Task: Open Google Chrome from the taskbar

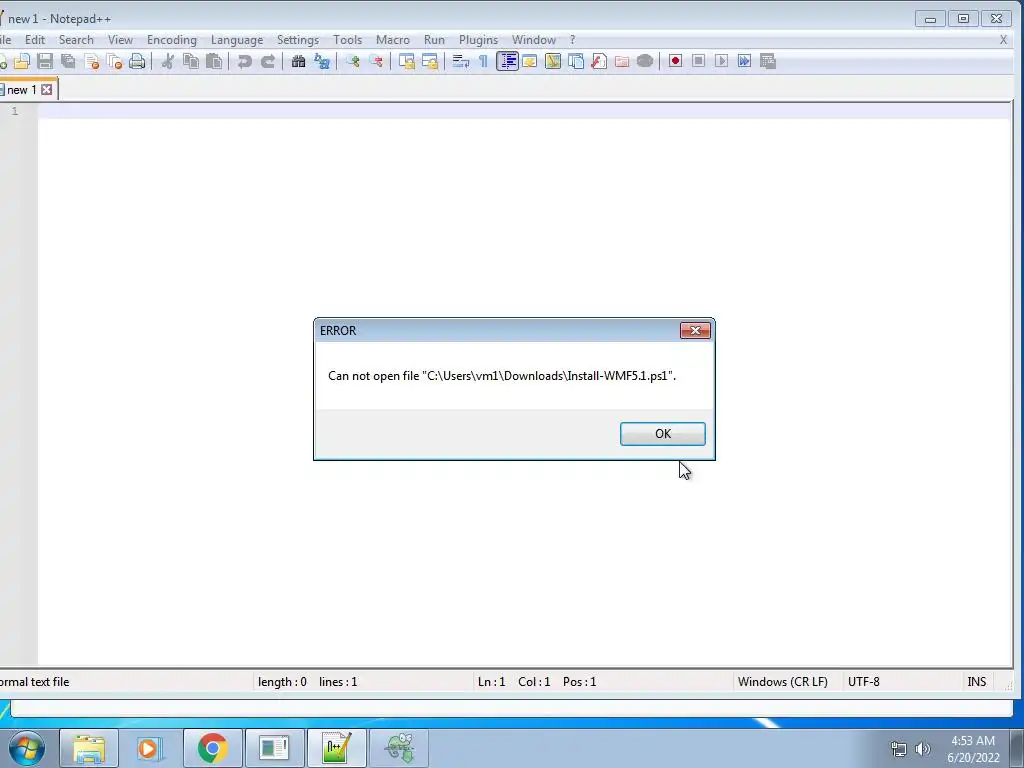Action: point(212,748)
